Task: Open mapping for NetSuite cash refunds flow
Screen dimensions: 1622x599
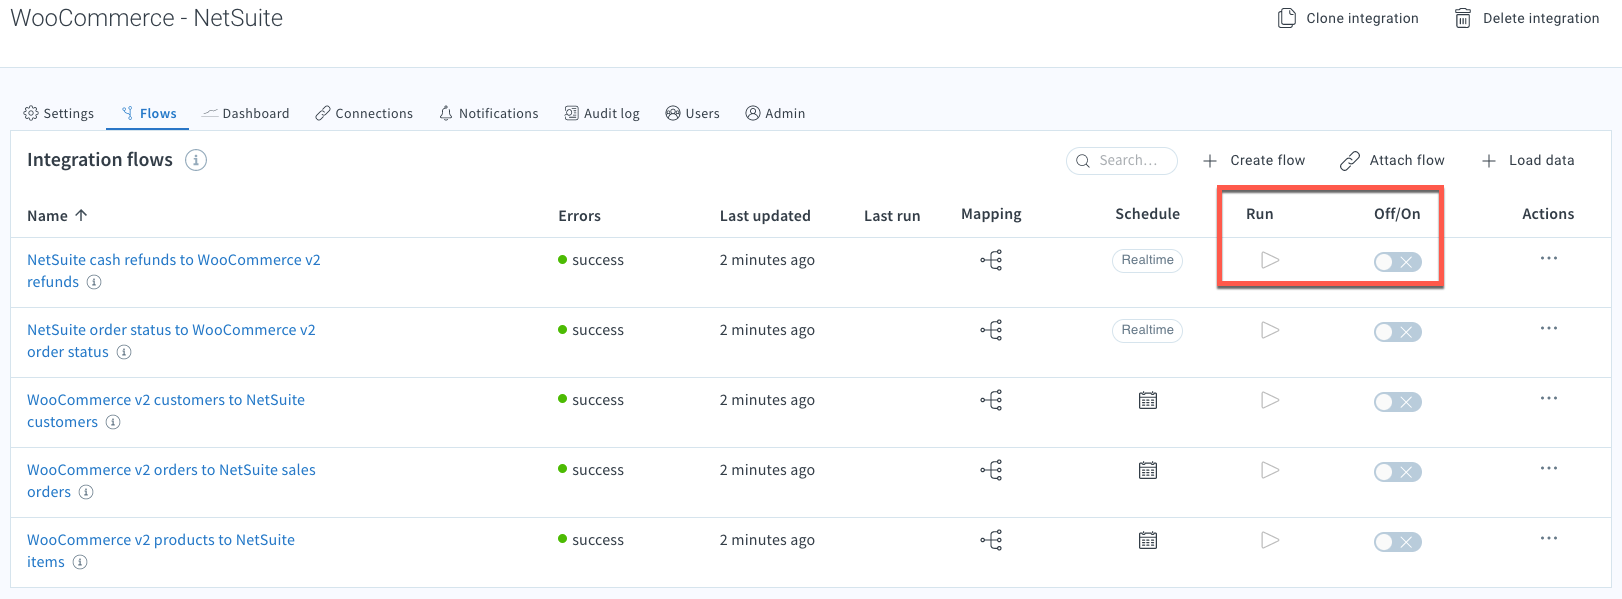Action: pos(991,261)
